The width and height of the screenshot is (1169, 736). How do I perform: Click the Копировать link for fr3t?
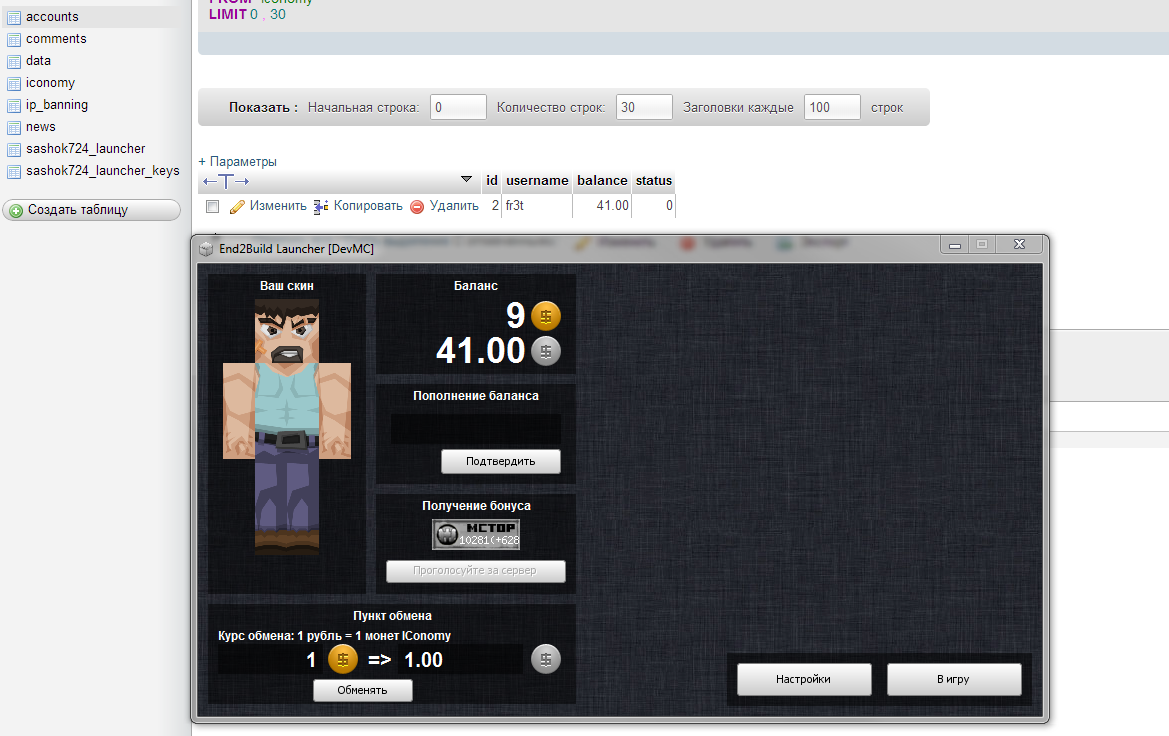coord(368,206)
